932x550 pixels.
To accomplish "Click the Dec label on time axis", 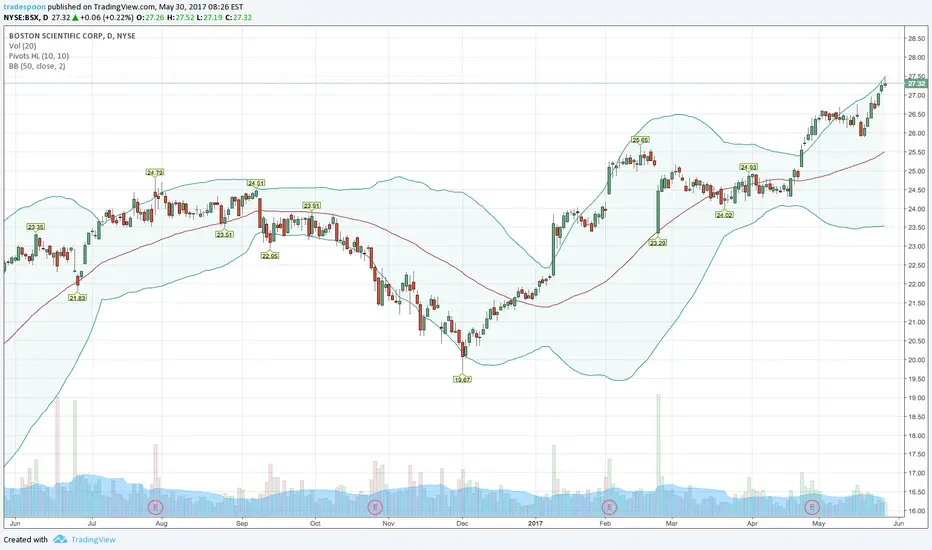I will (462, 524).
